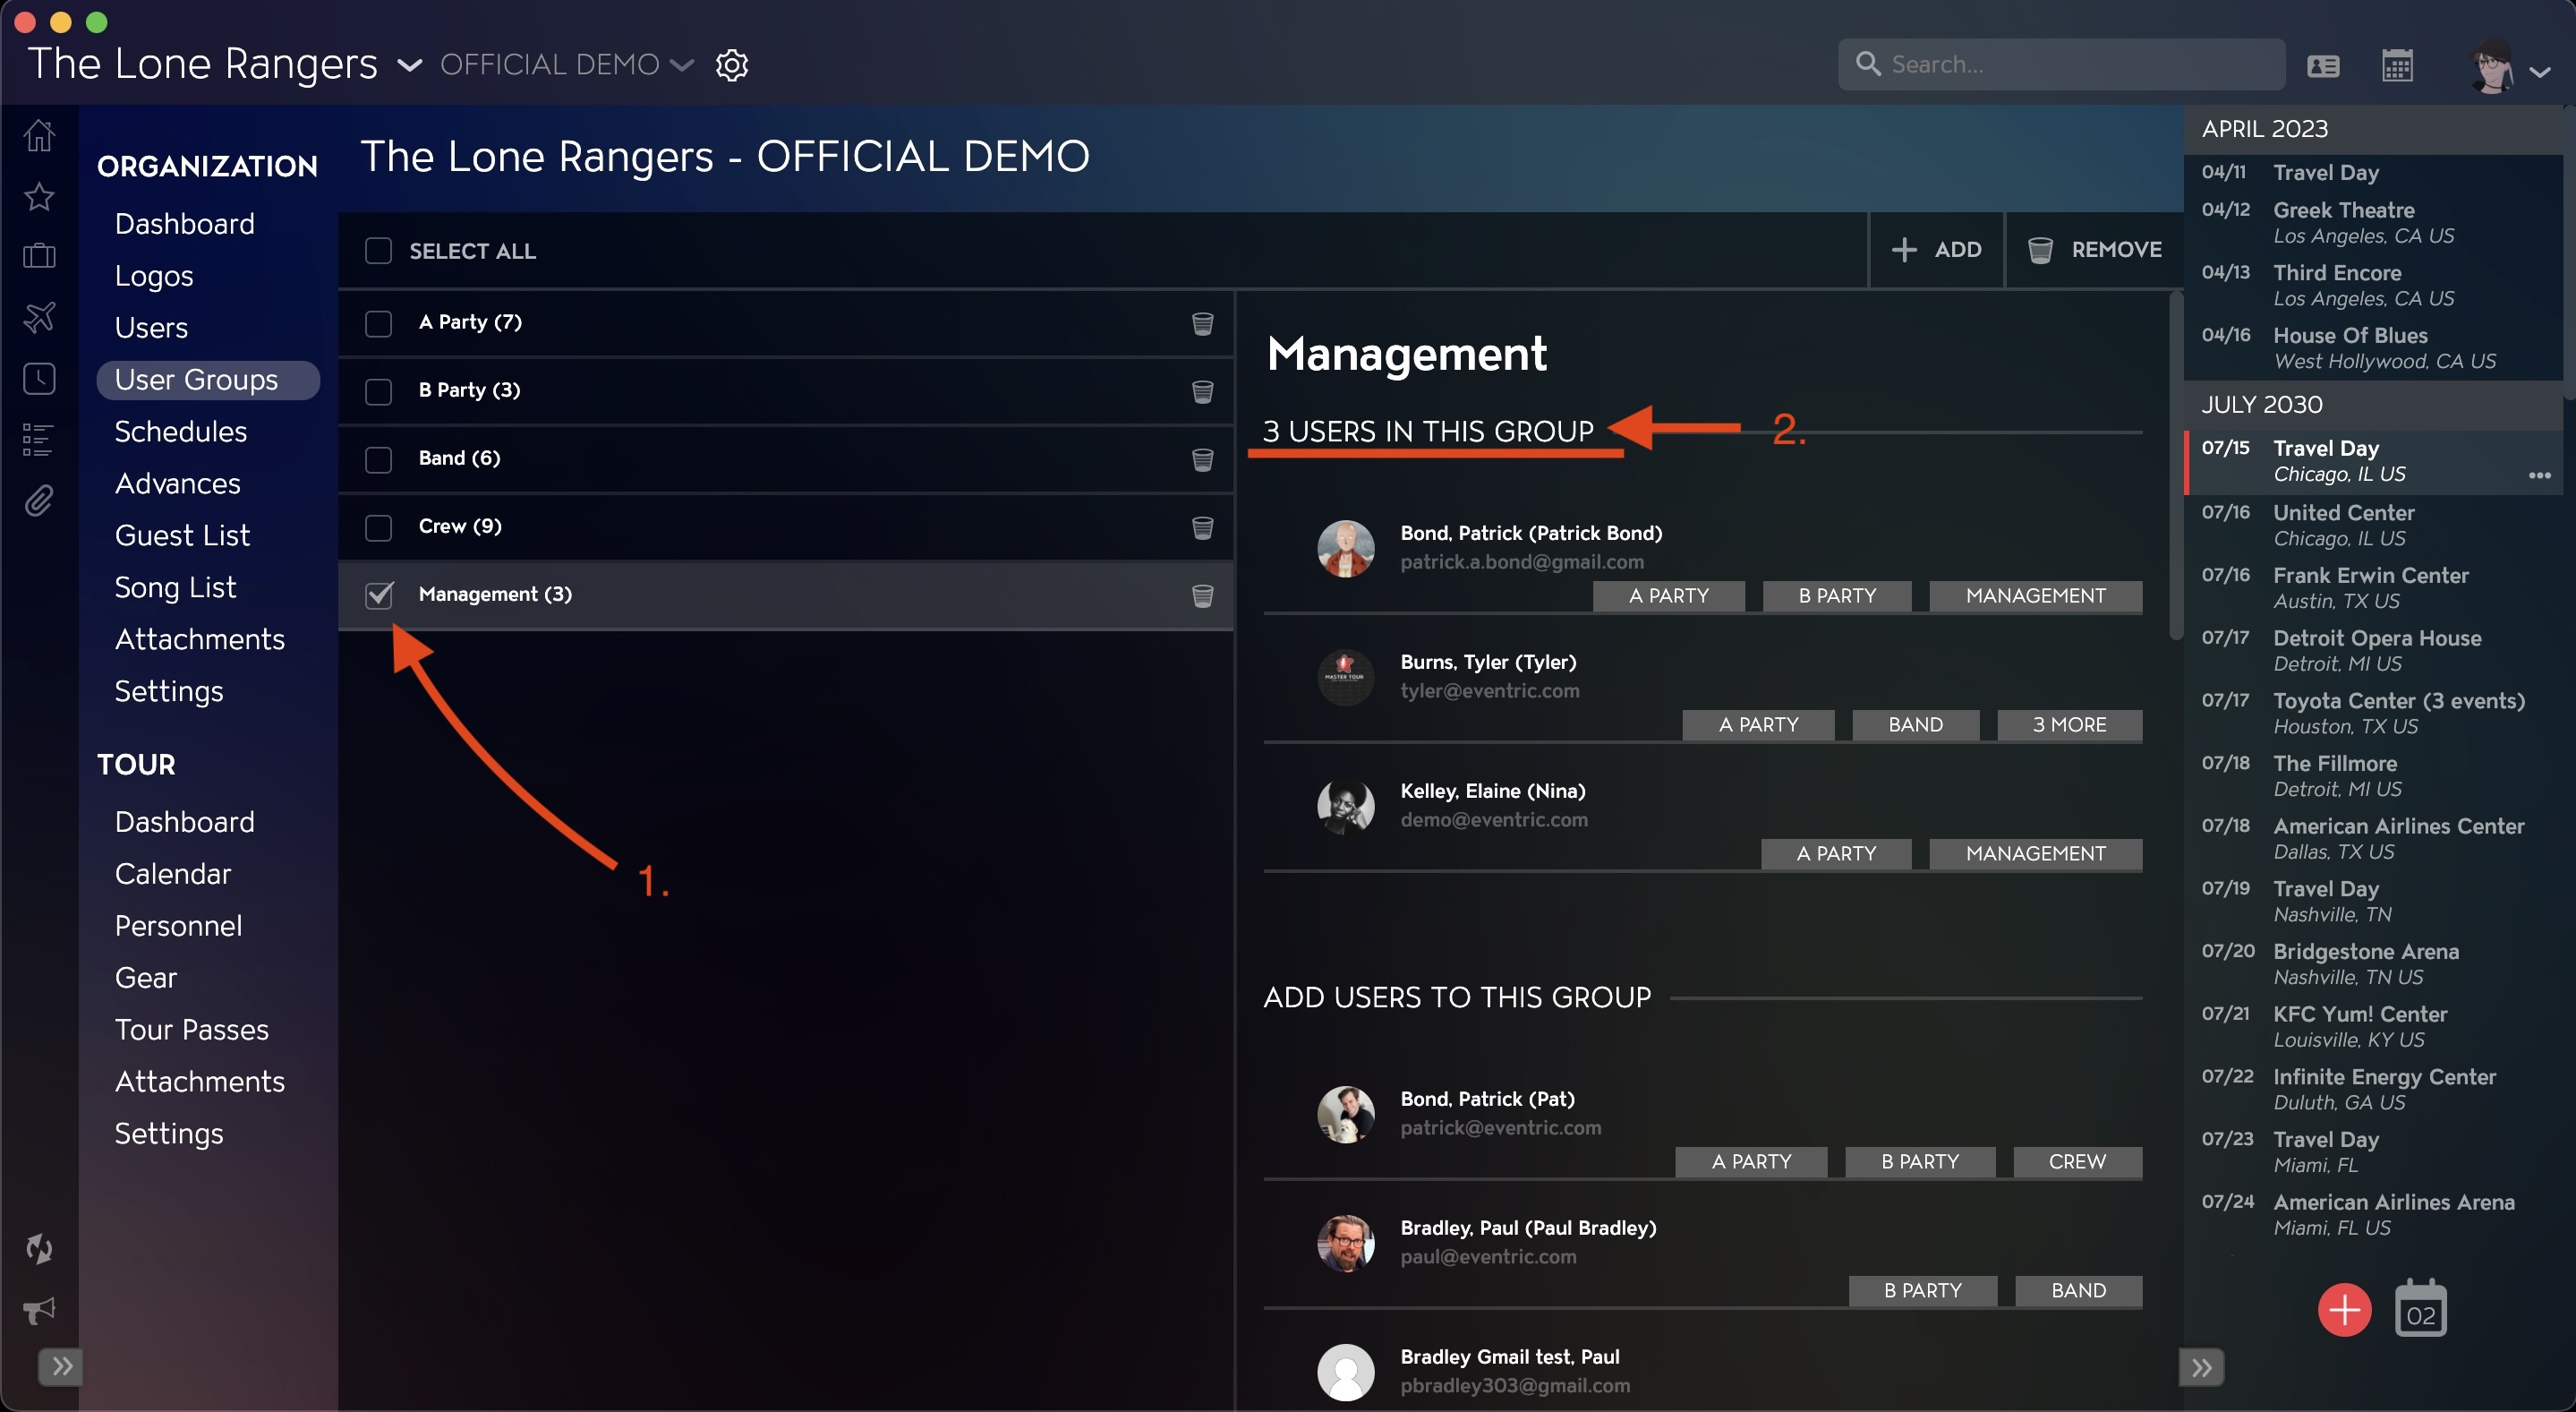Screen dimensions: 2576x1412
Task: Click BAND tag on Bradley, Paul
Action: [2078, 1291]
